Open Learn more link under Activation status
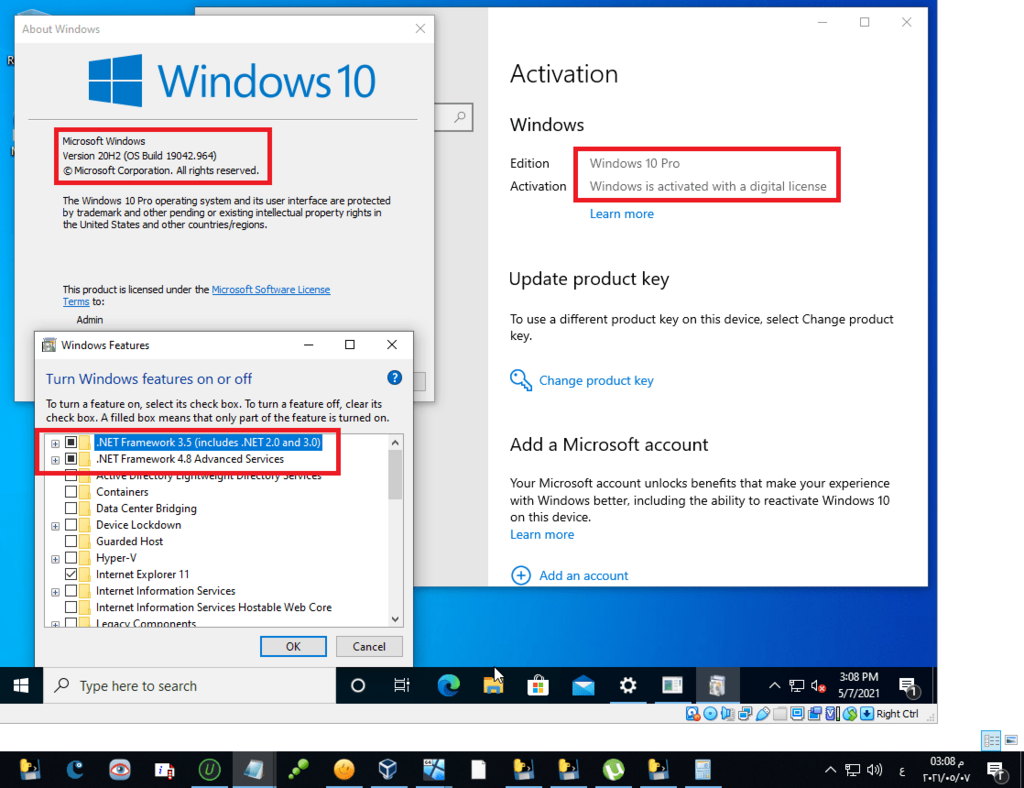 coord(621,213)
